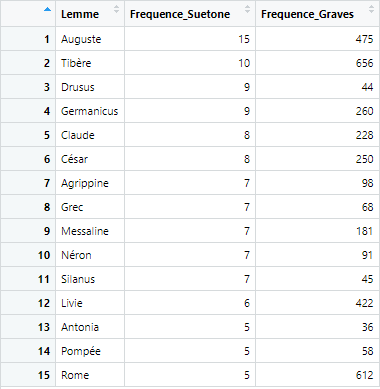This screenshot has height=389, width=380.
Task: Select the value 656 in Frequence_Graves
Action: [x=364, y=63]
